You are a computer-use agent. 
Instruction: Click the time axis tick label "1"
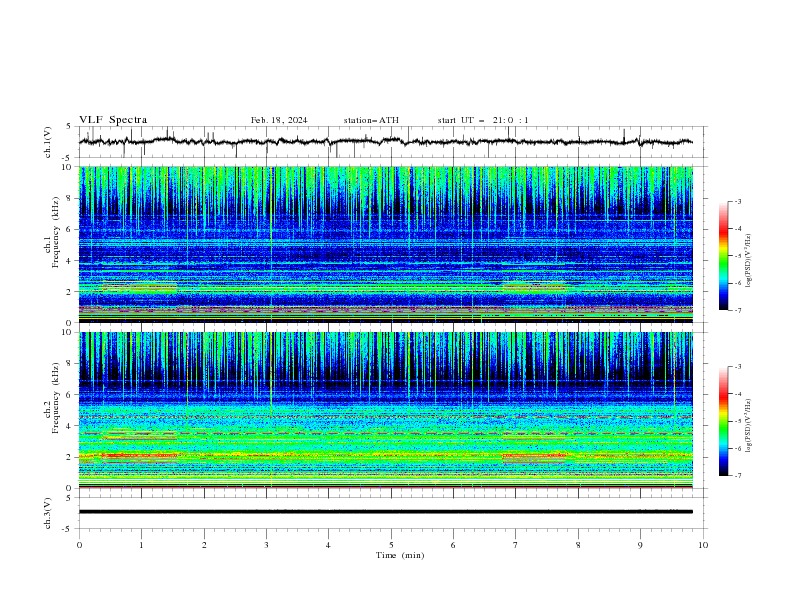[x=141, y=545]
